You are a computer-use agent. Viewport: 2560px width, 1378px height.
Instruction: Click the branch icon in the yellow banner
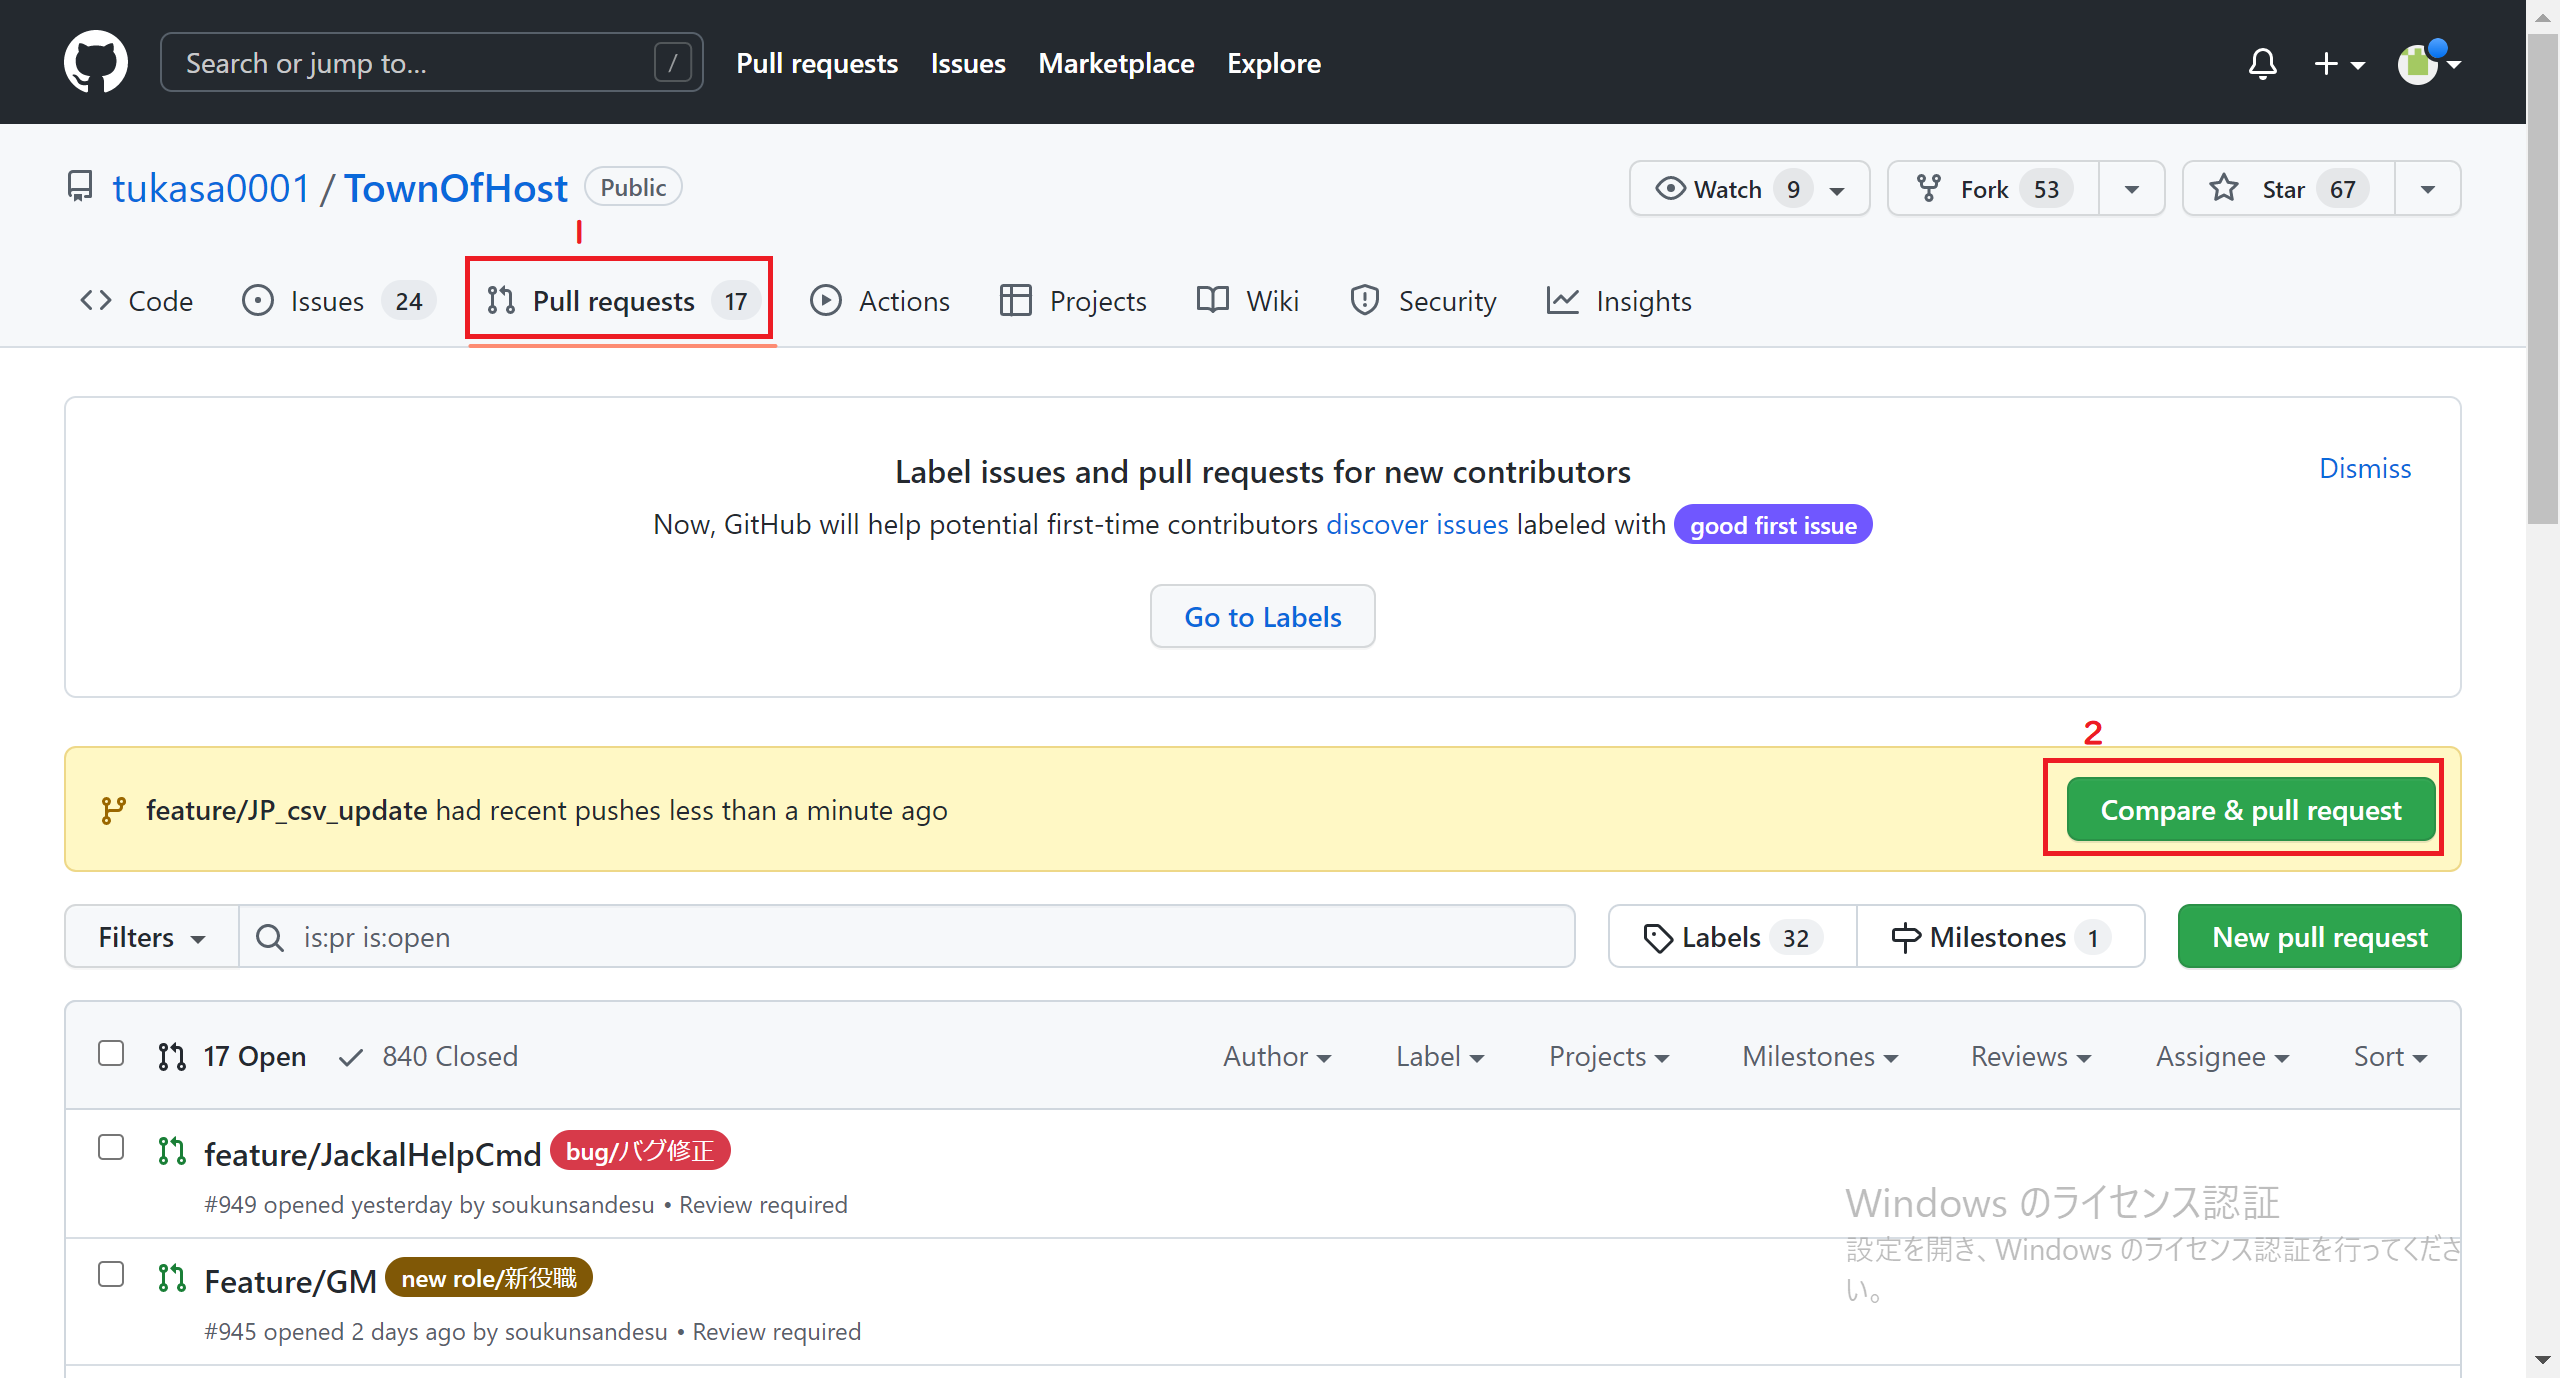113,809
